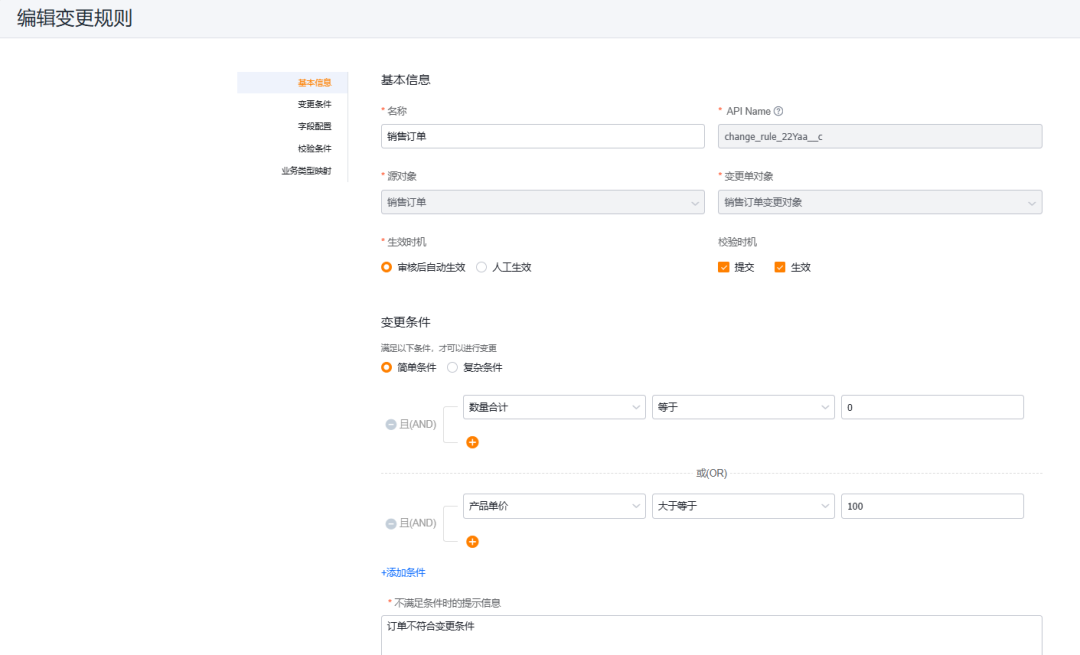1080x655 pixels.
Task: Remove the first AND condition group
Action: point(391,424)
